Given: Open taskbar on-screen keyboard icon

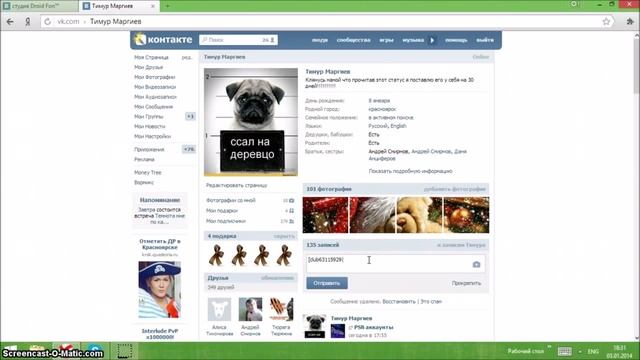Looking at the screenshot, I should click(564, 351).
